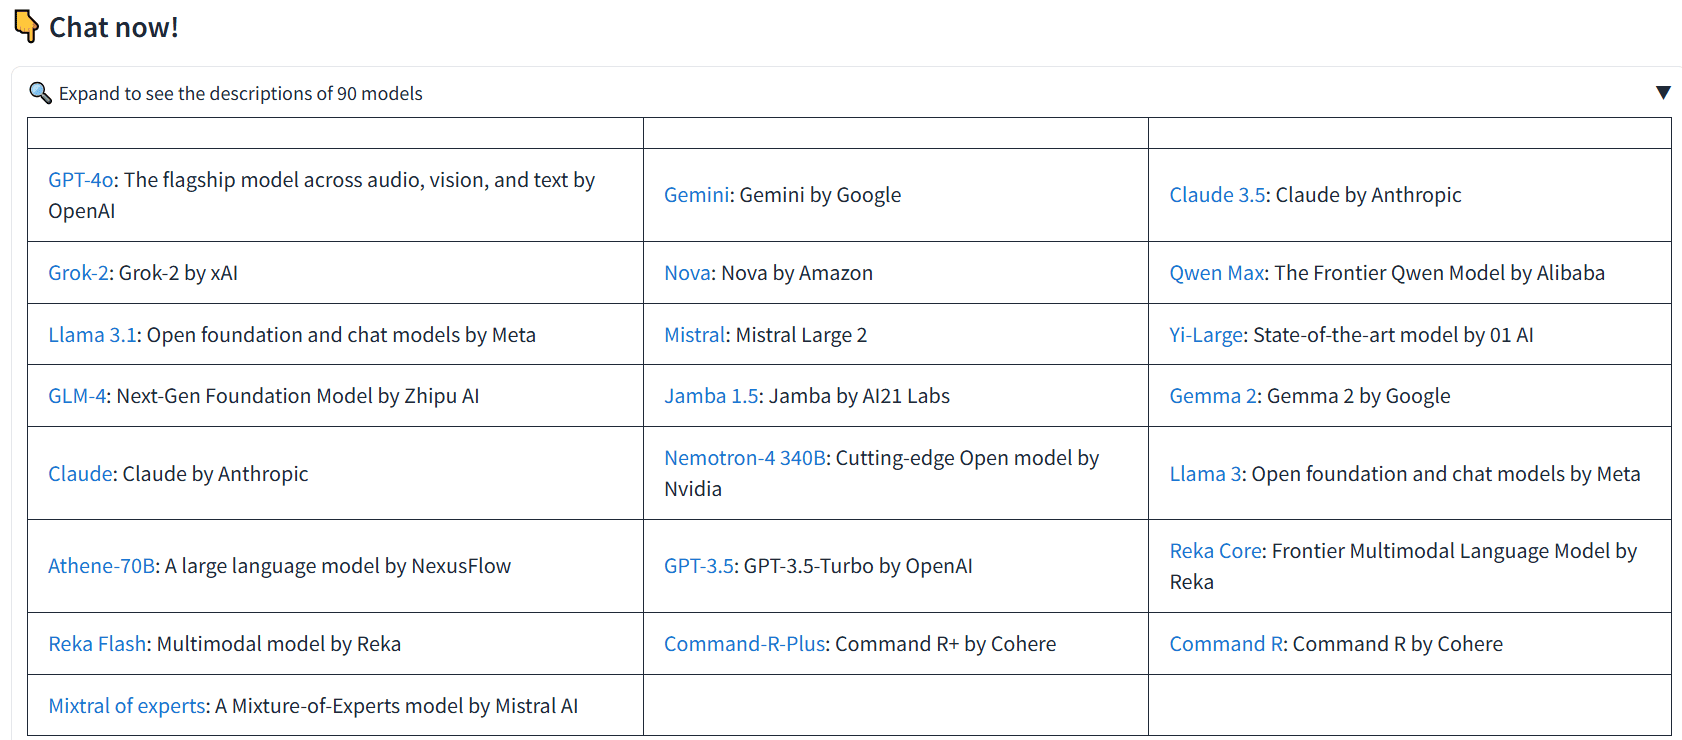Follow the Jamba 1.5 link

(711, 396)
